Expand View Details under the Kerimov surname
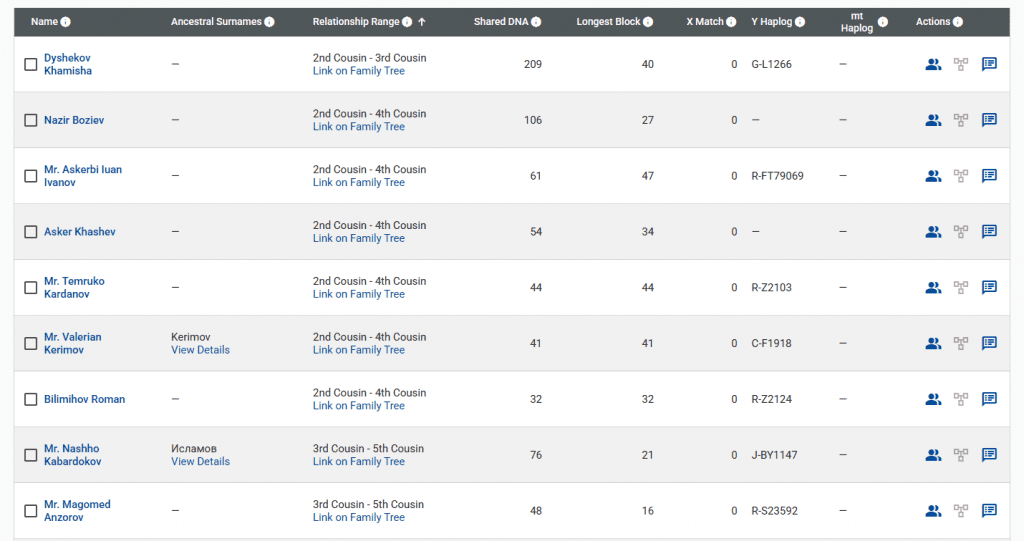The image size is (1024, 541). [x=200, y=350]
